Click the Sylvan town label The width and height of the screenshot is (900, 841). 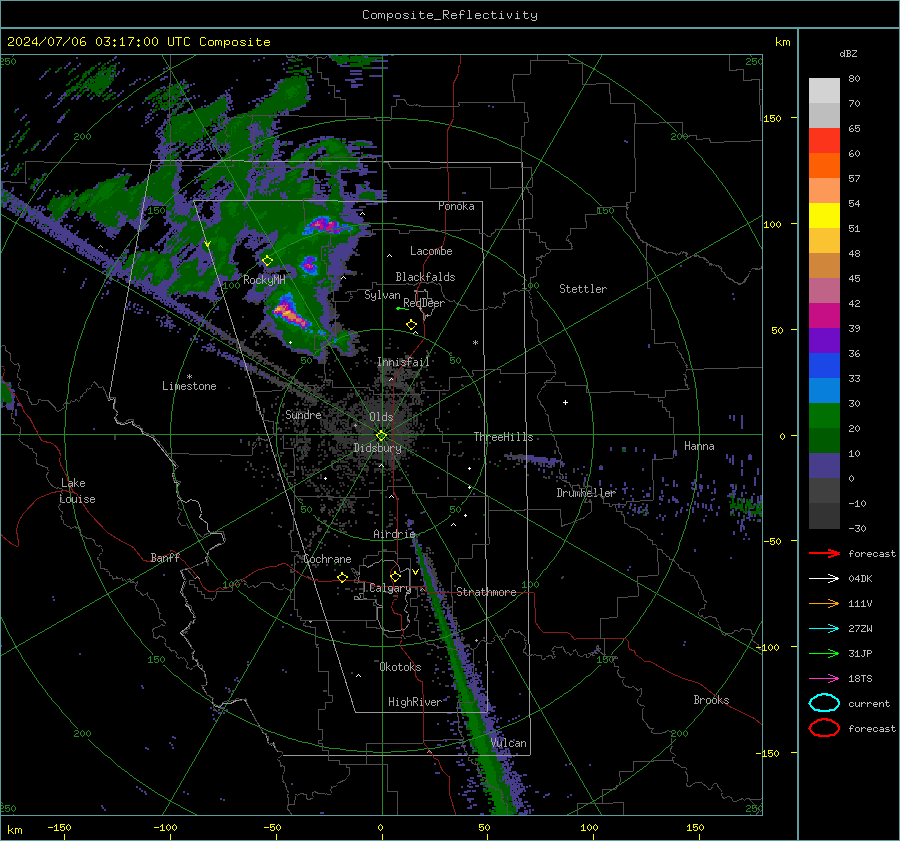coord(382,295)
